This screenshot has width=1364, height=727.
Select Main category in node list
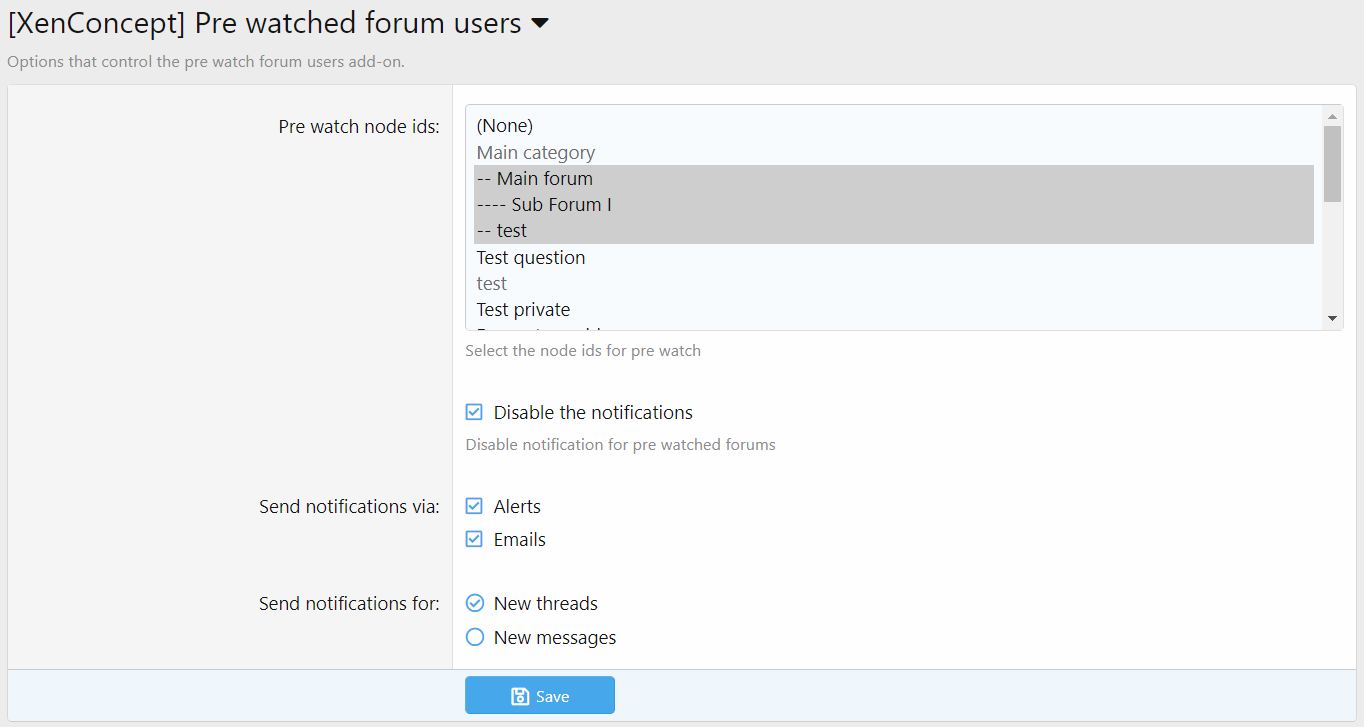pos(894,152)
